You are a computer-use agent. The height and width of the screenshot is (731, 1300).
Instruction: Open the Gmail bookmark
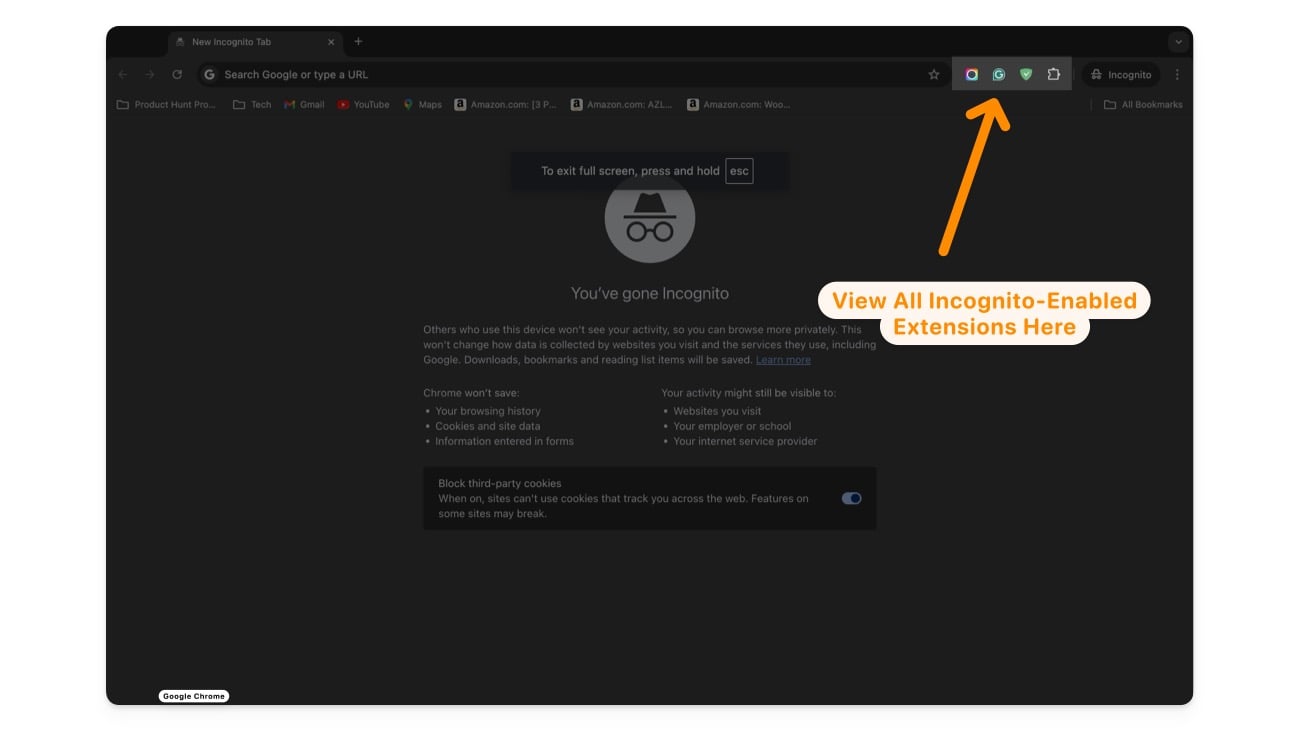click(x=304, y=104)
